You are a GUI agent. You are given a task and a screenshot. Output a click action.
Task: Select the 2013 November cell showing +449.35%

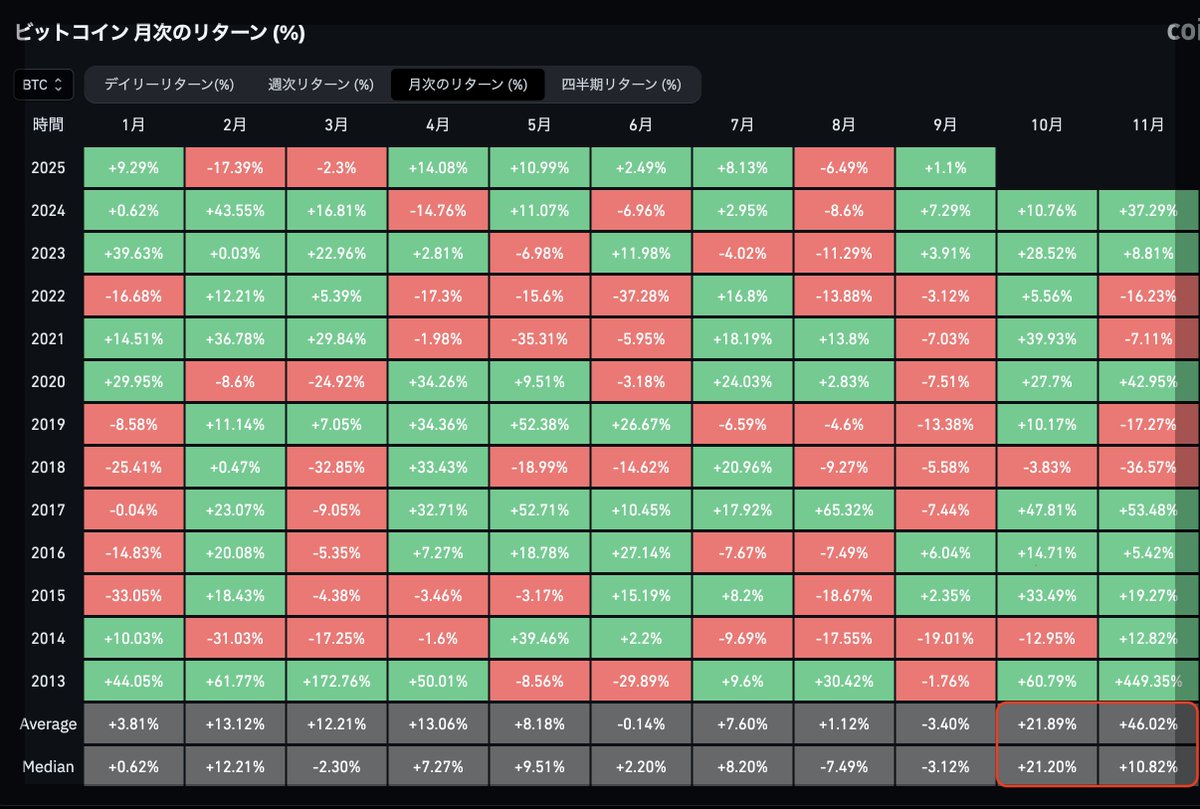(x=1149, y=680)
